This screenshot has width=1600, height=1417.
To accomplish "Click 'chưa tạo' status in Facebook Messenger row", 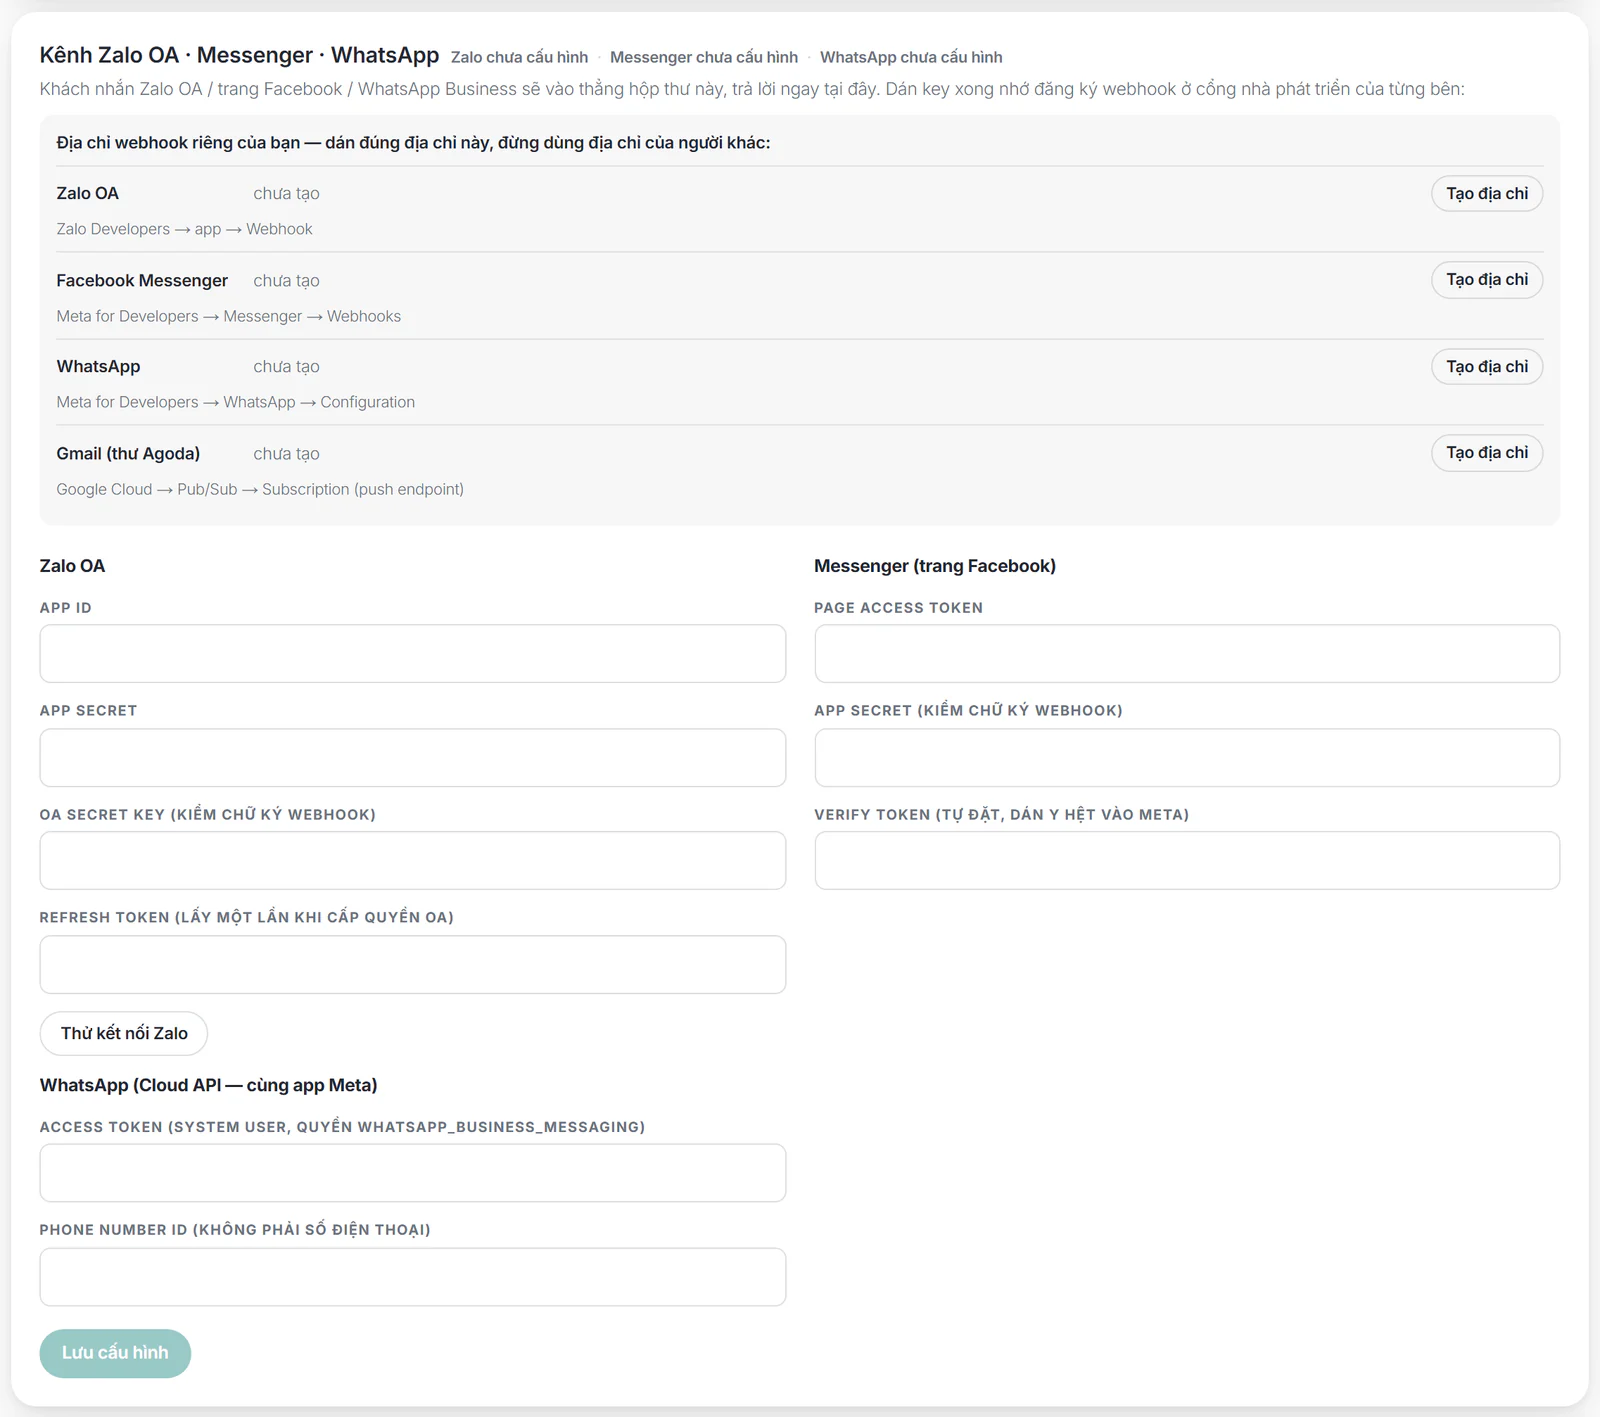I will [x=286, y=280].
